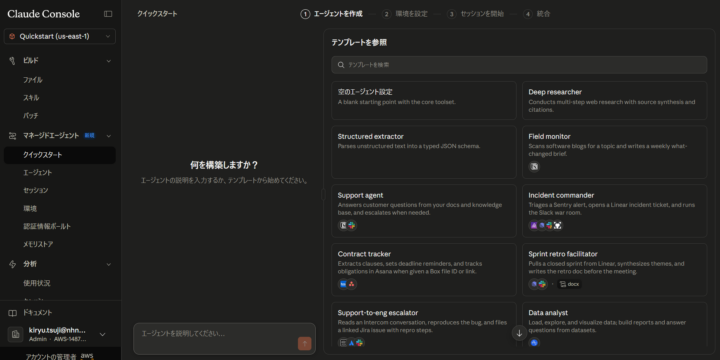Open the ドキュメント link
The image size is (720, 360).
[x=38, y=313]
